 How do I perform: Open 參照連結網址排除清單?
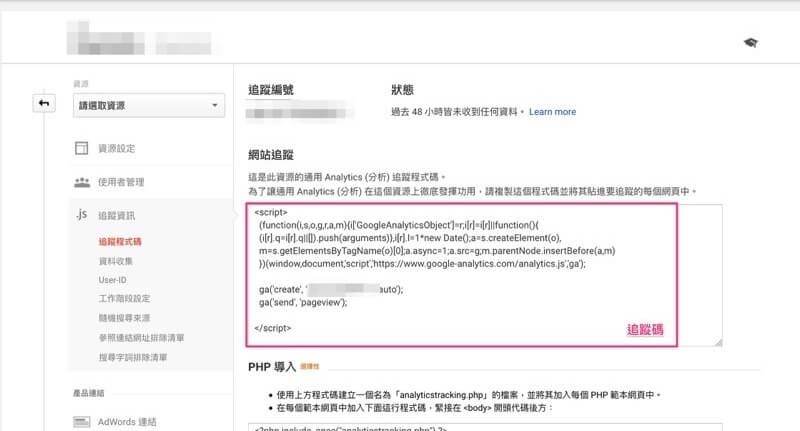(141, 337)
